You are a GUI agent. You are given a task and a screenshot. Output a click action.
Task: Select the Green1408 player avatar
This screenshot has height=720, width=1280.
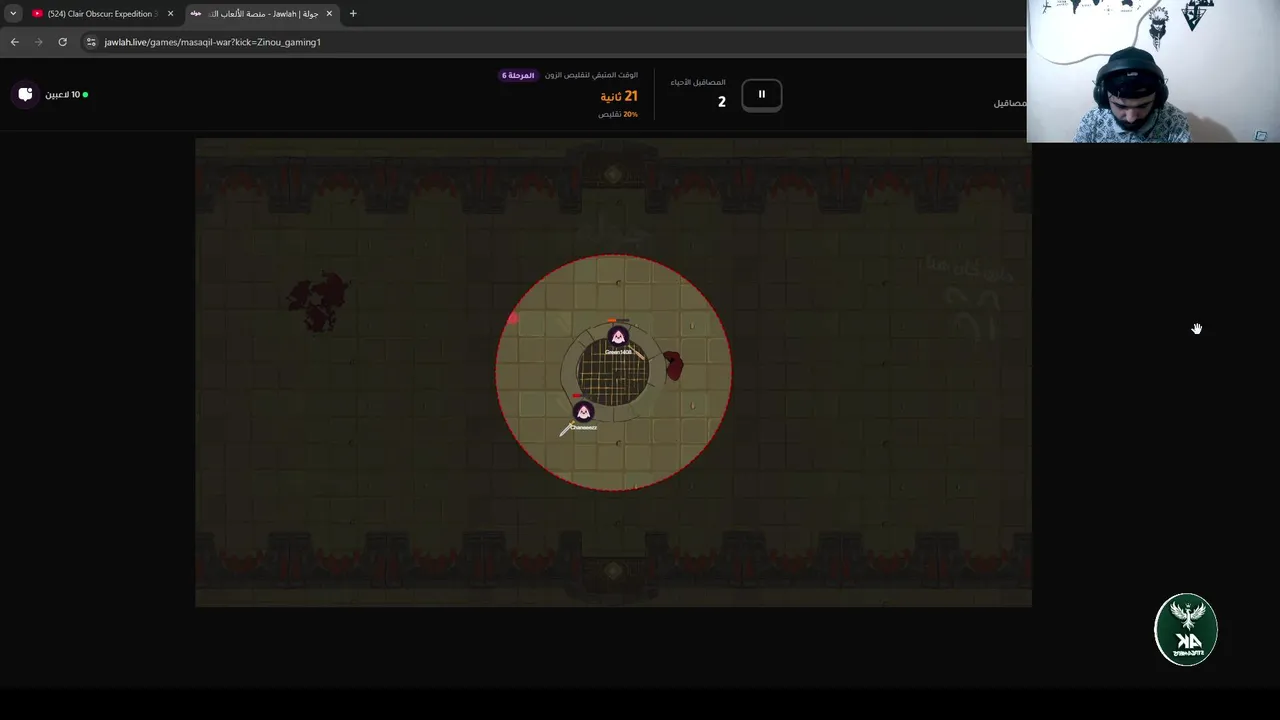pos(618,337)
